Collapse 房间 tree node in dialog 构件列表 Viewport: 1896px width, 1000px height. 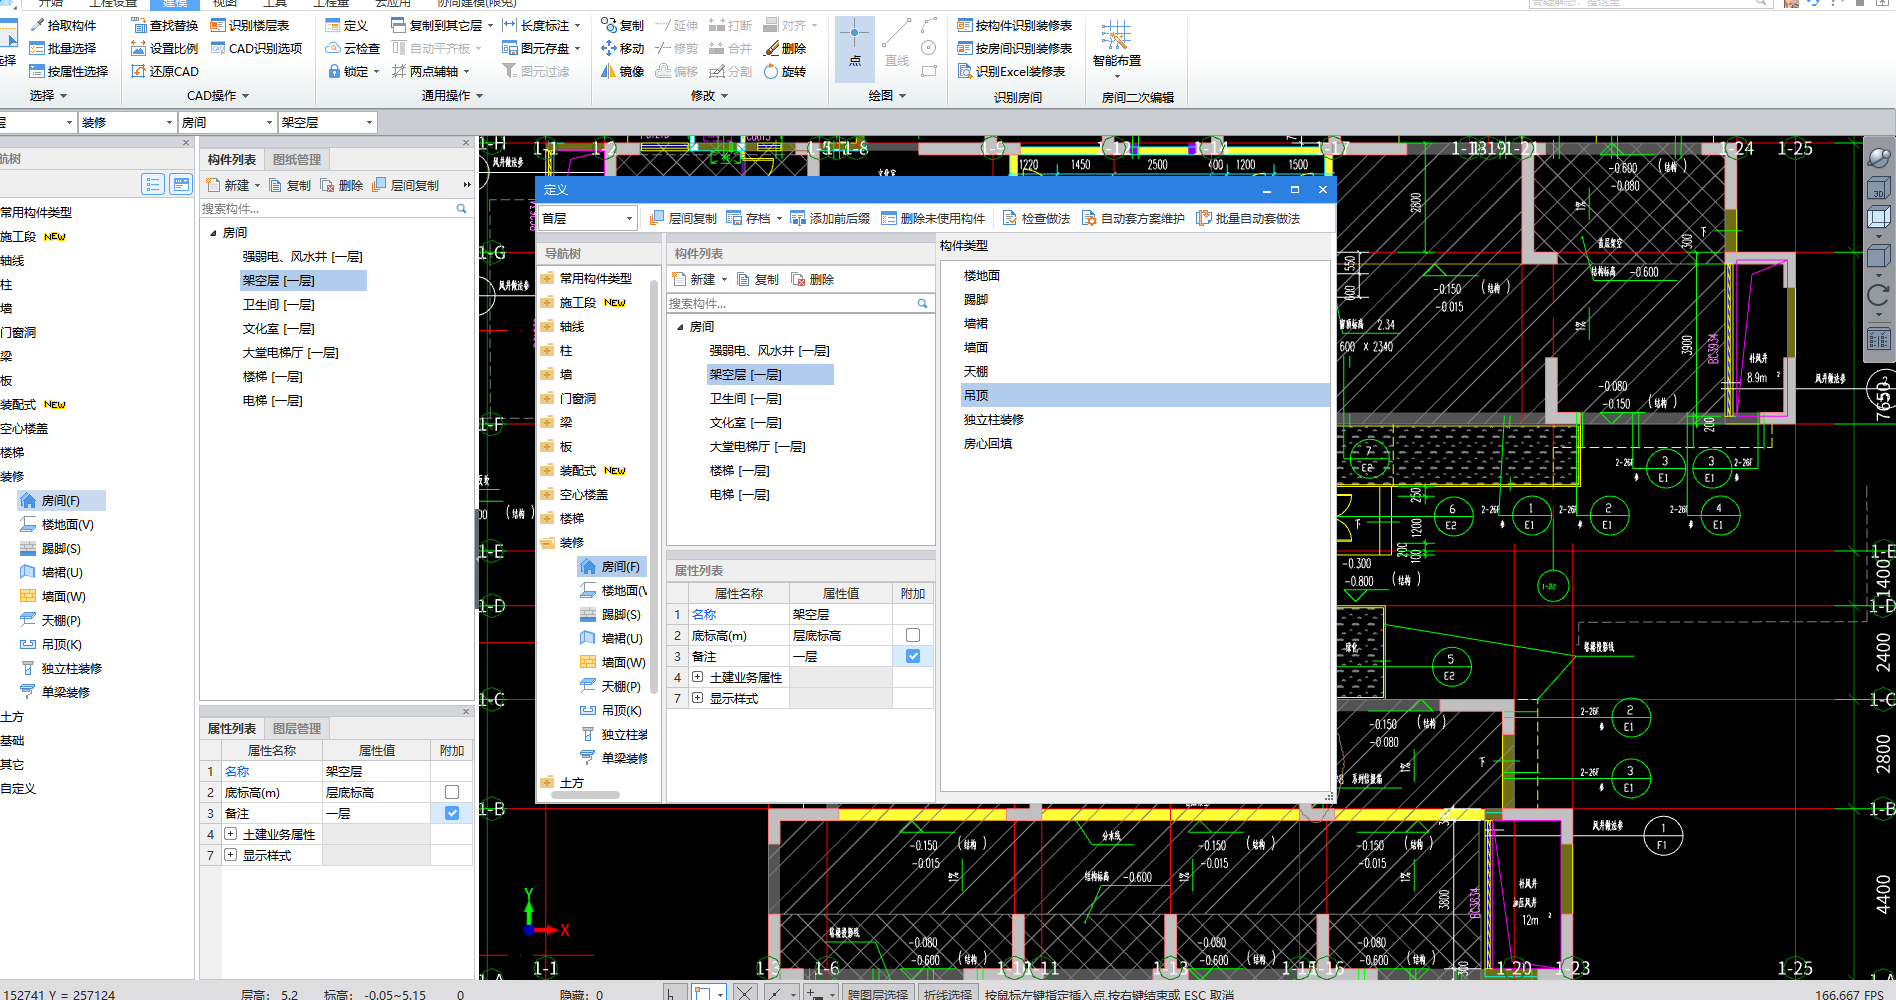click(680, 327)
